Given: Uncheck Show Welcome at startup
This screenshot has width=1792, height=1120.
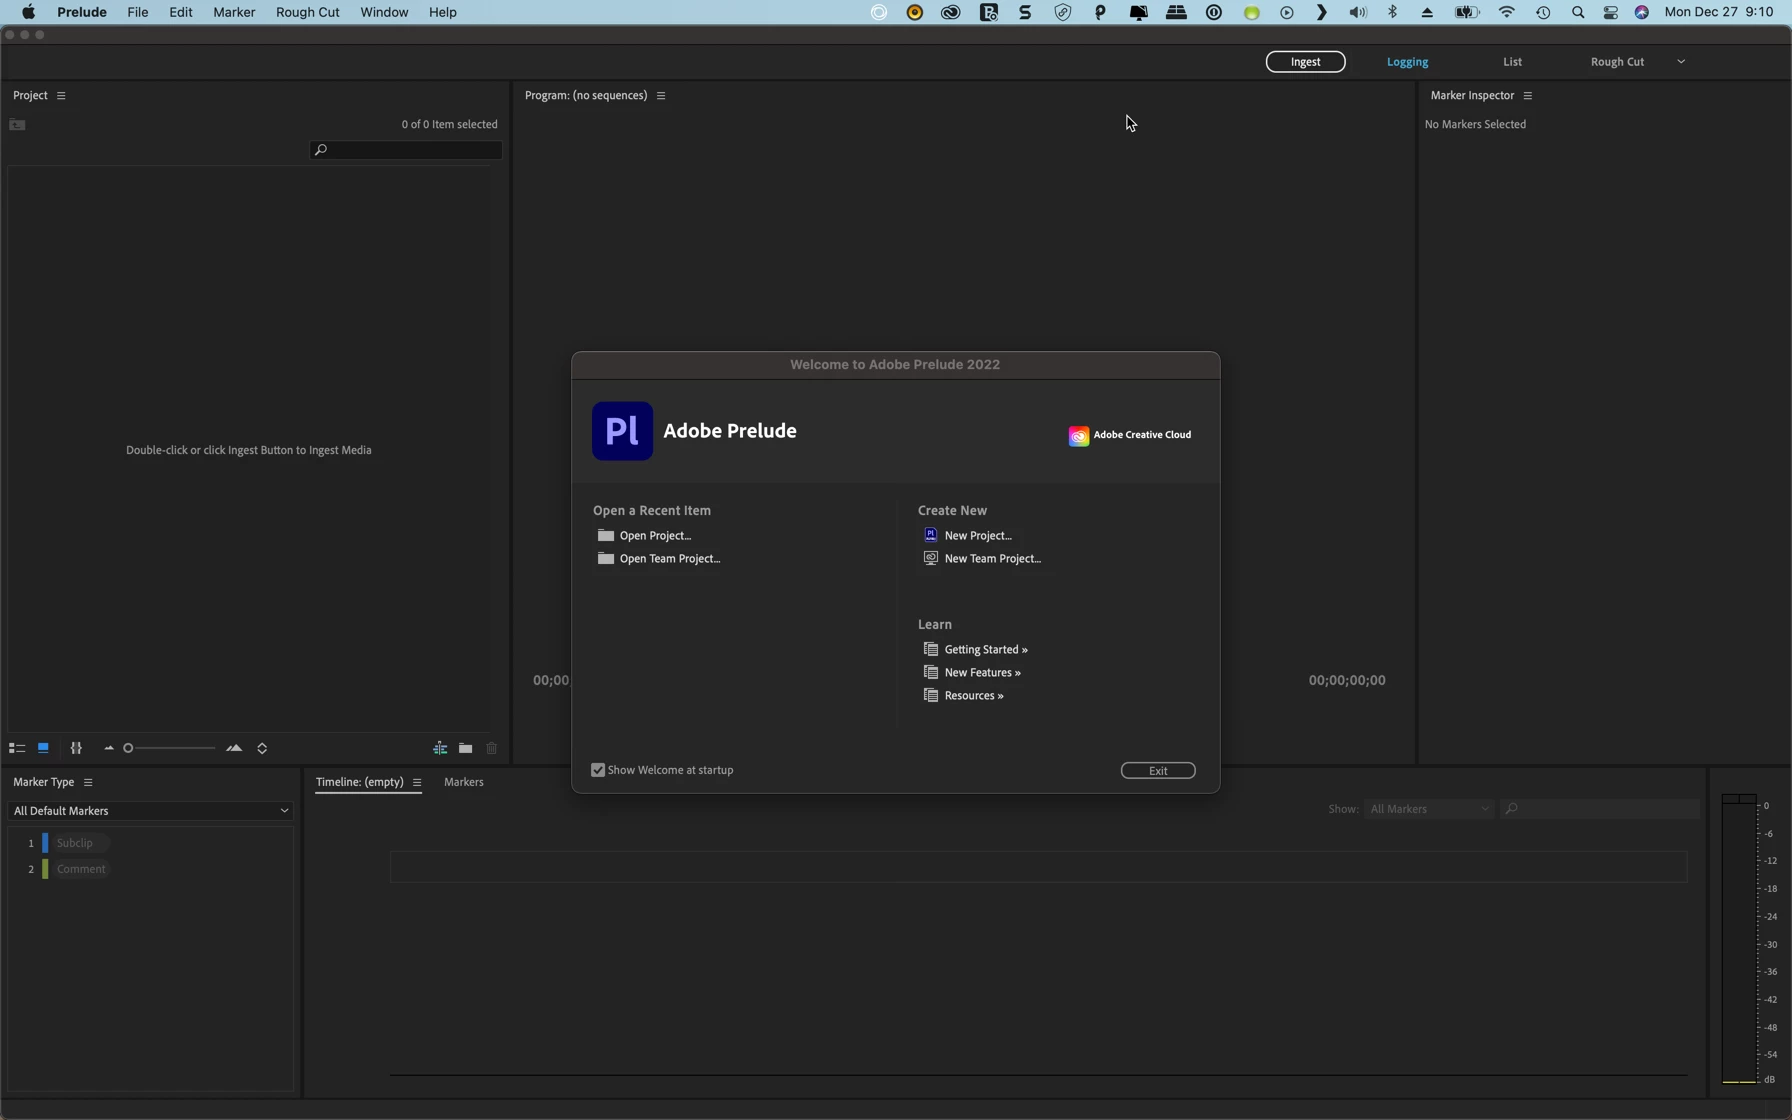Looking at the screenshot, I should click(598, 770).
